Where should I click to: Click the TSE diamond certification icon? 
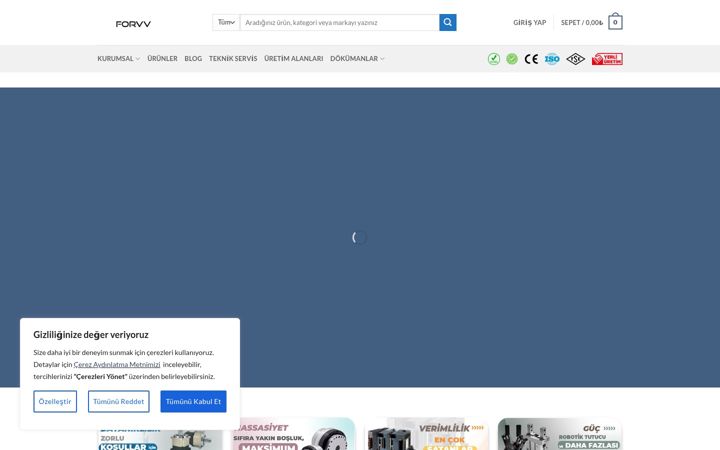click(x=575, y=59)
